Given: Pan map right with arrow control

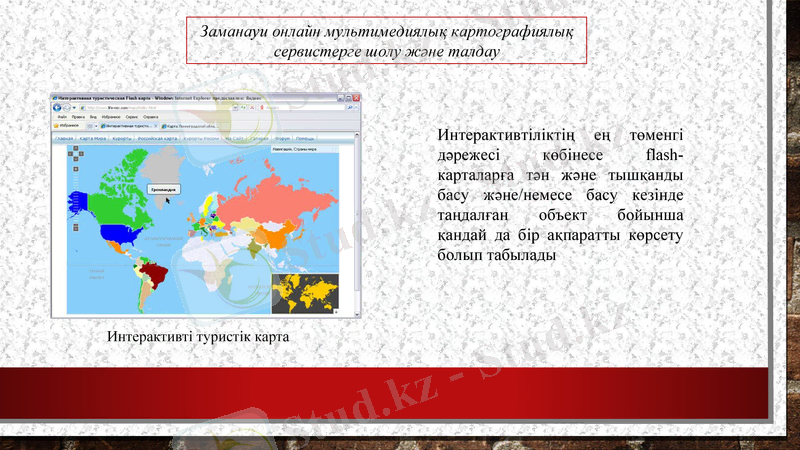Looking at the screenshot, I should coord(82,154).
